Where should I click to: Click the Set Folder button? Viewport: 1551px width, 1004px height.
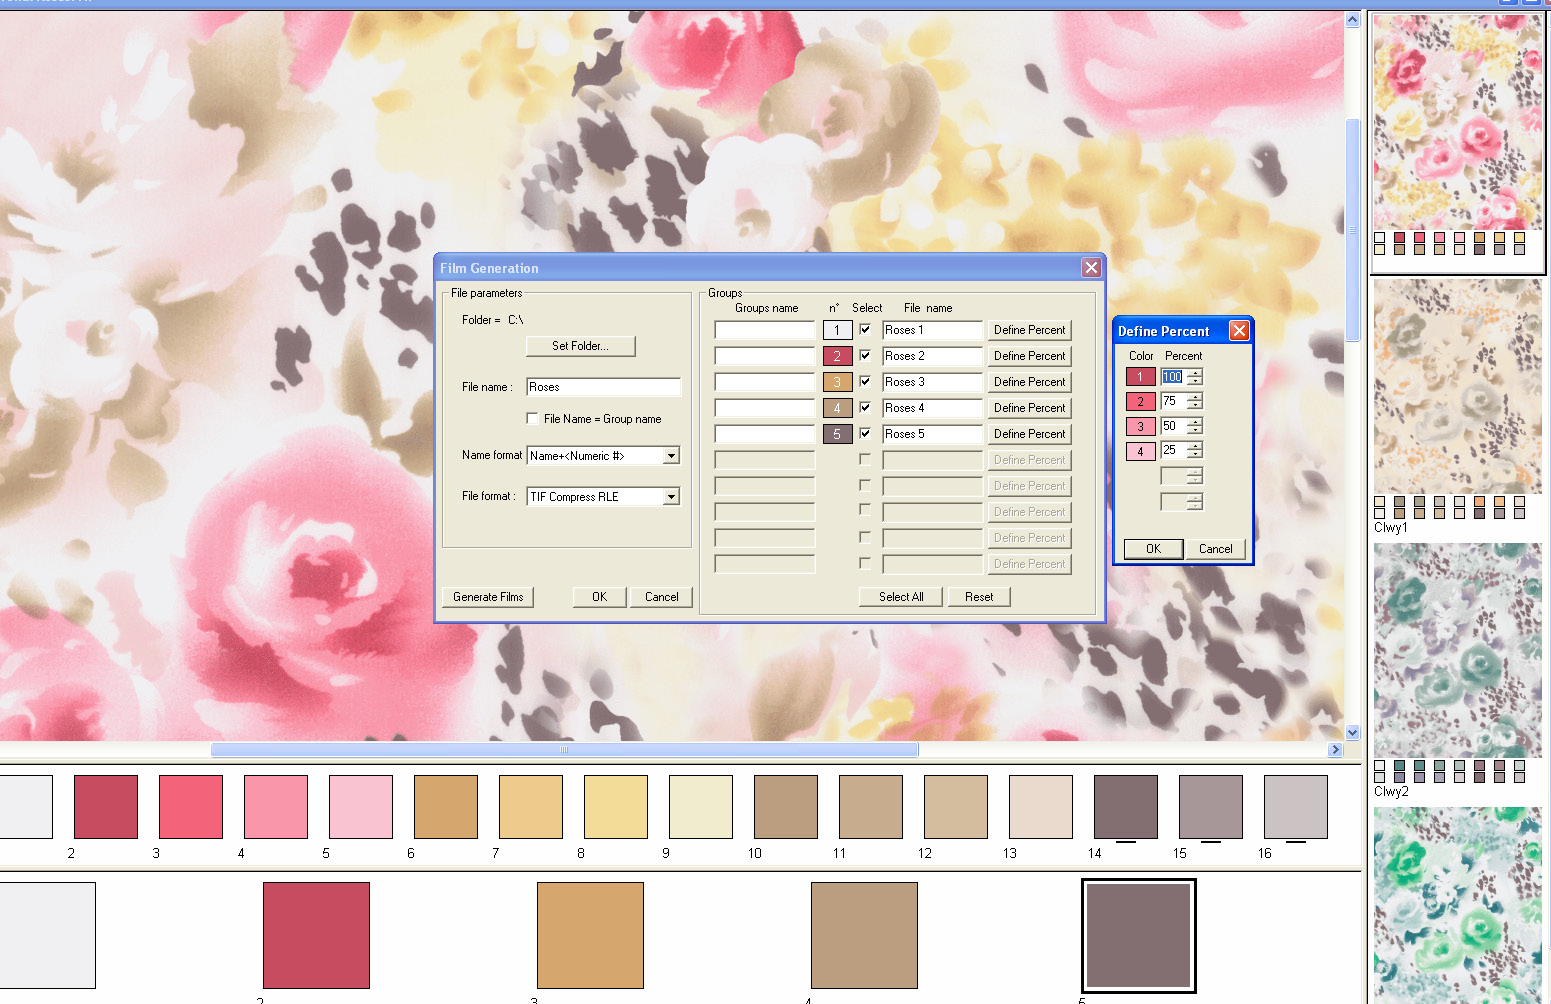point(580,346)
